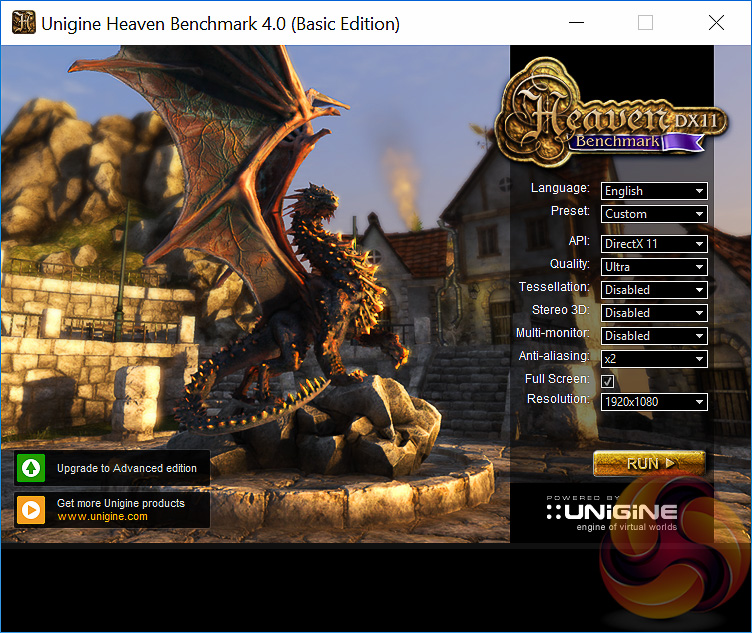Open the Anti-aliasing dropdown showing x2

click(654, 359)
